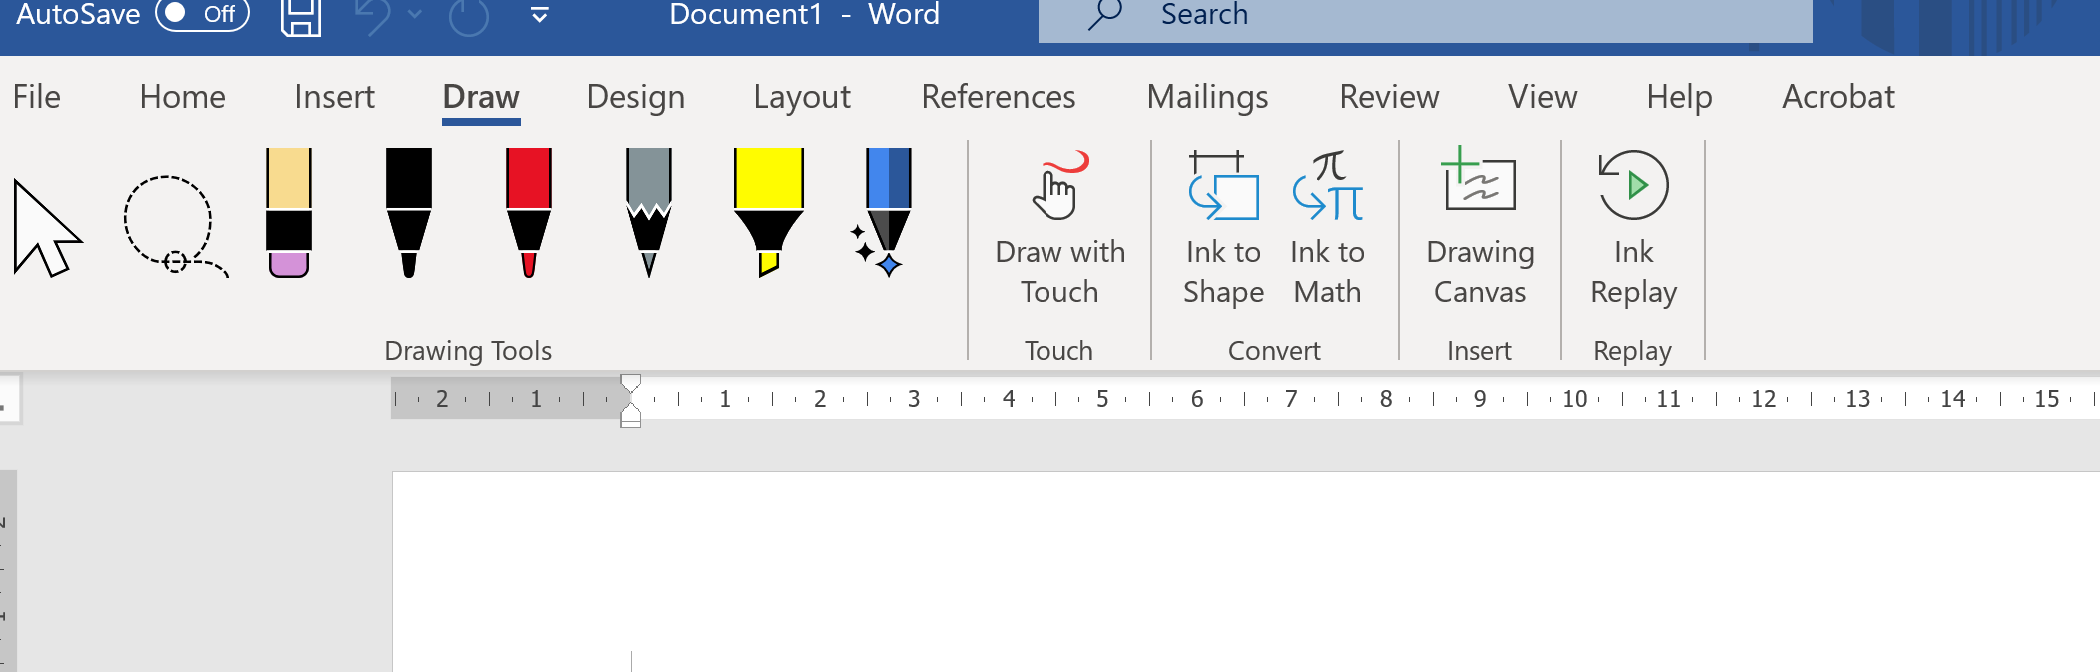Select the black Pen drawing tool
The width and height of the screenshot is (2100, 672).
[x=410, y=210]
